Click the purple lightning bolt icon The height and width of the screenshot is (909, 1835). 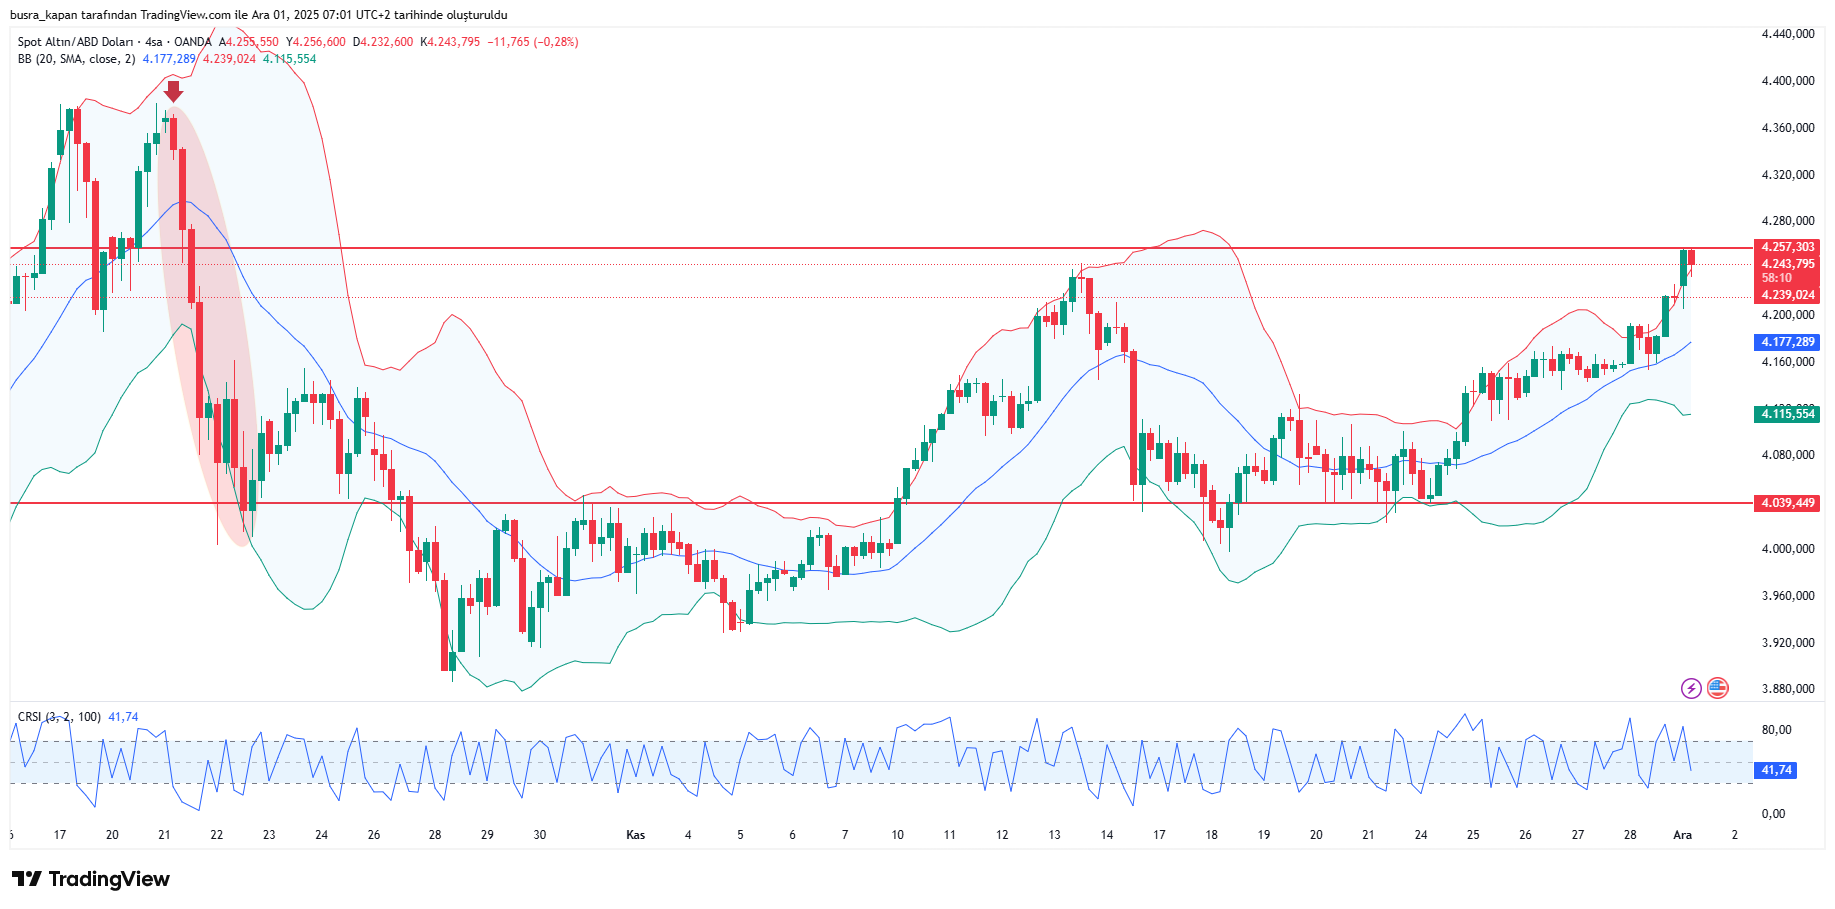click(1690, 688)
